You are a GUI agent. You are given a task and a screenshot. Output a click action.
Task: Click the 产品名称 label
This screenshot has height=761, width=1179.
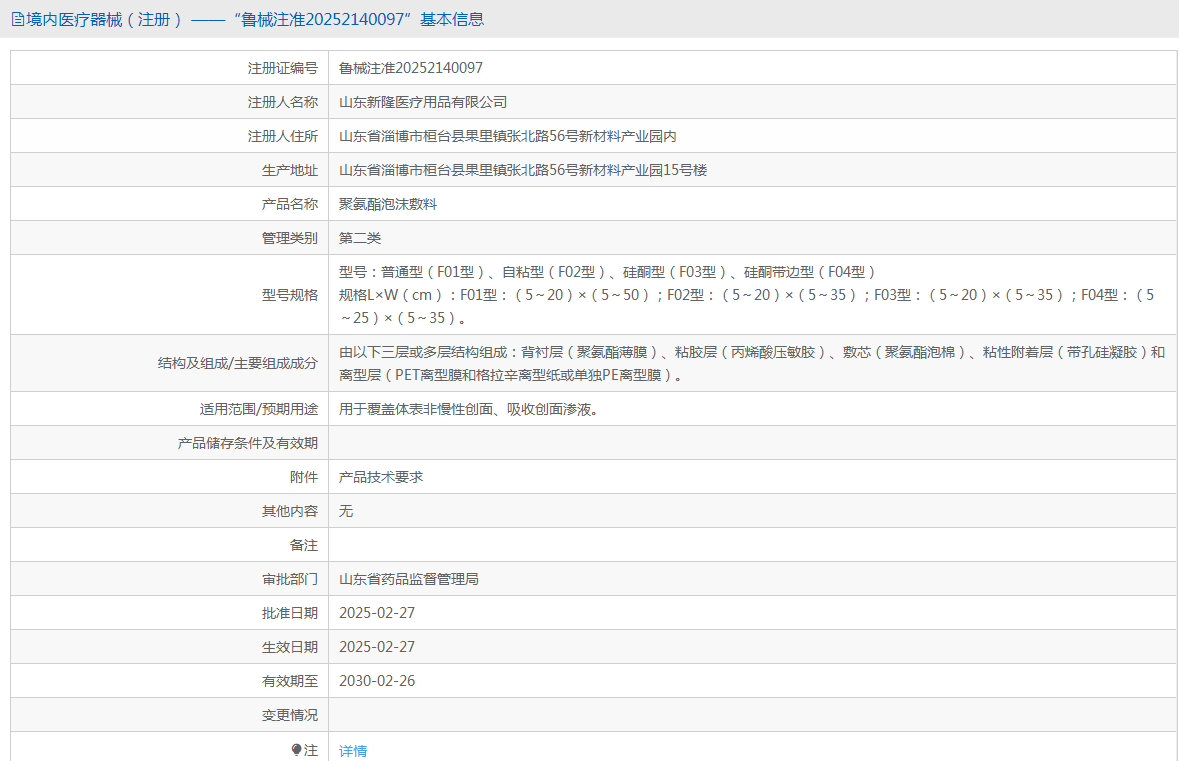(289, 205)
